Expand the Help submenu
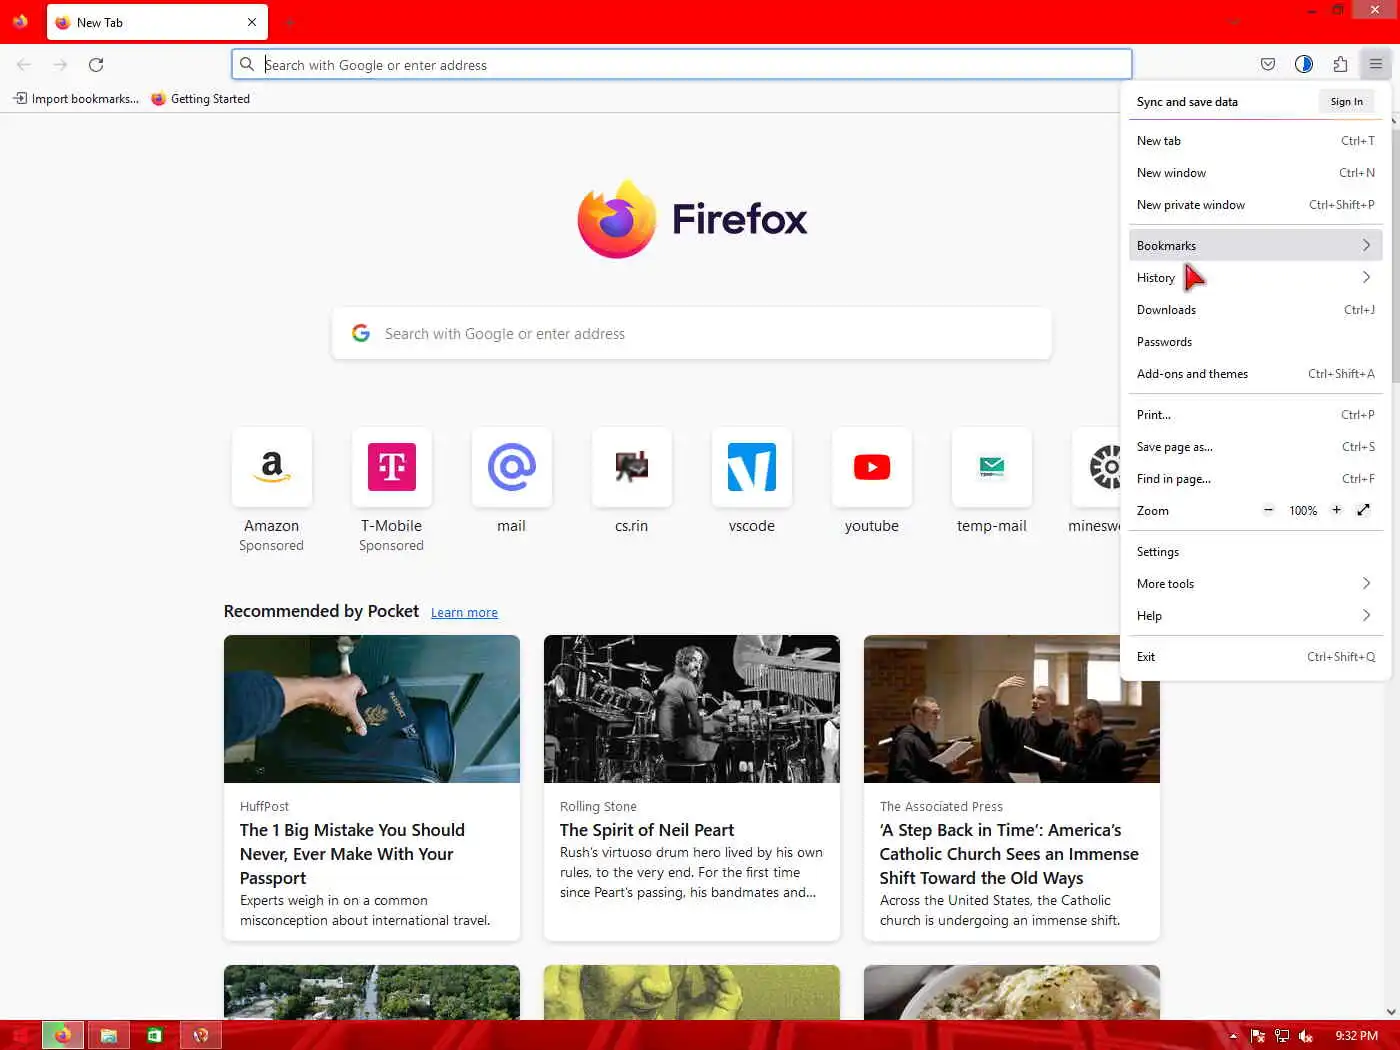Image resolution: width=1400 pixels, height=1050 pixels. click(x=1256, y=616)
